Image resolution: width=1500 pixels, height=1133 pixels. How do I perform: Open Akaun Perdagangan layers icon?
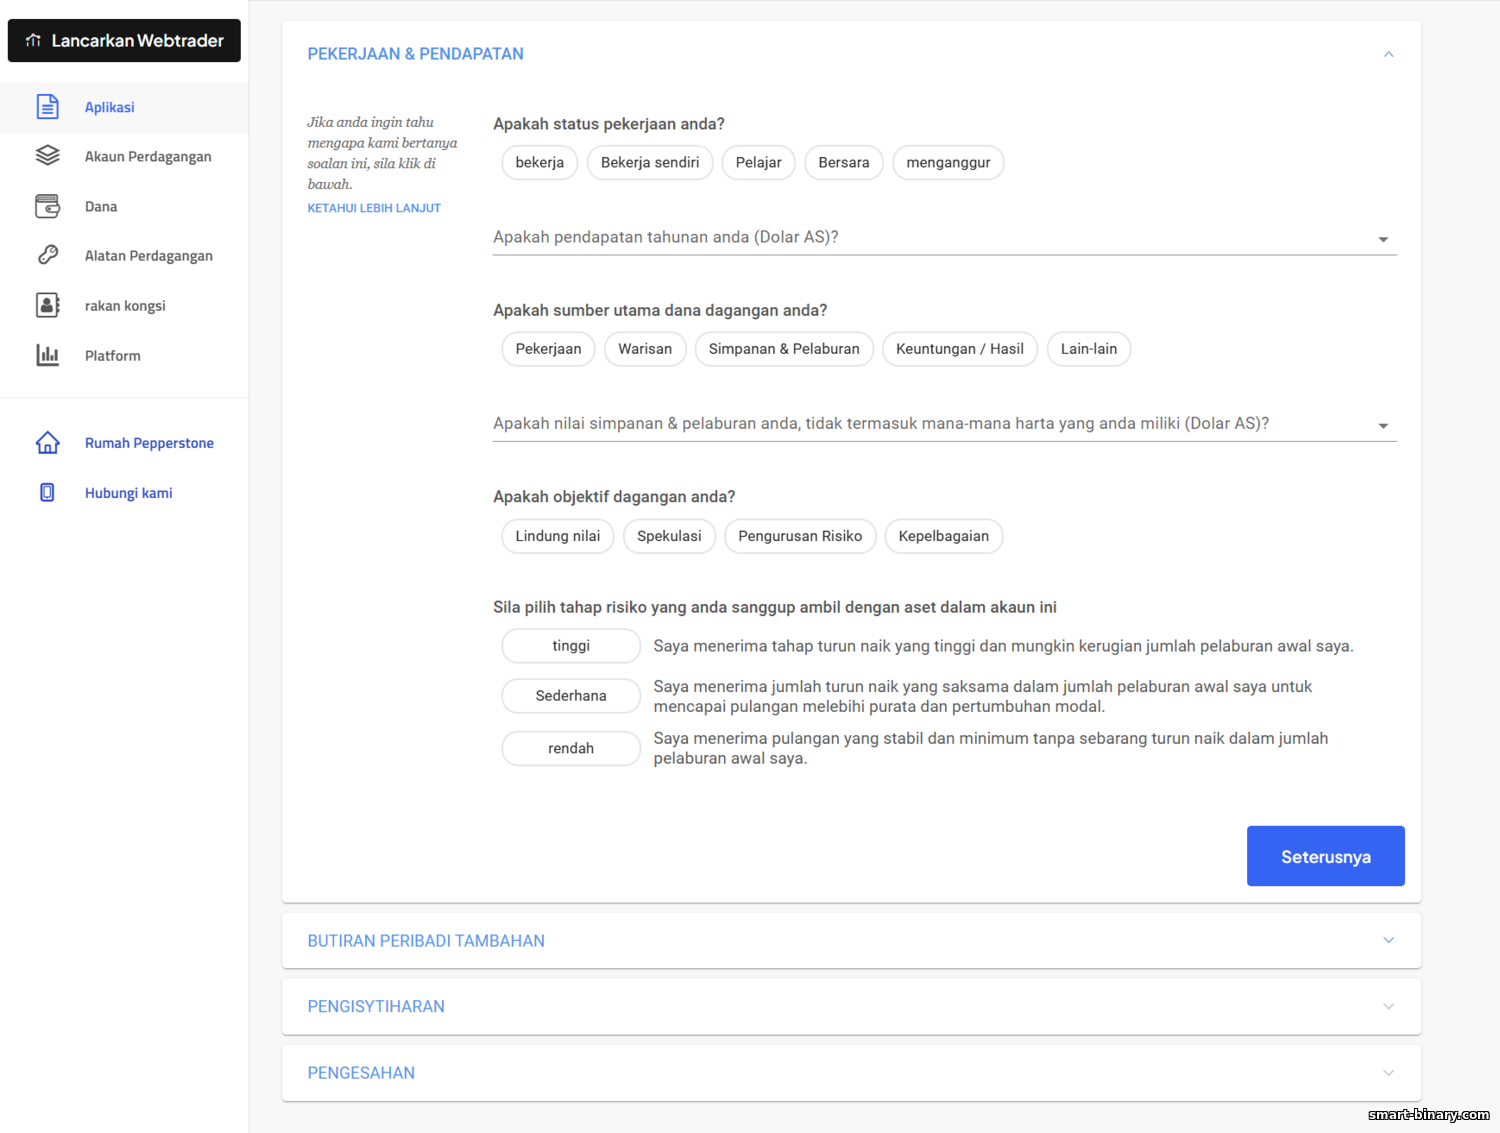point(47,156)
